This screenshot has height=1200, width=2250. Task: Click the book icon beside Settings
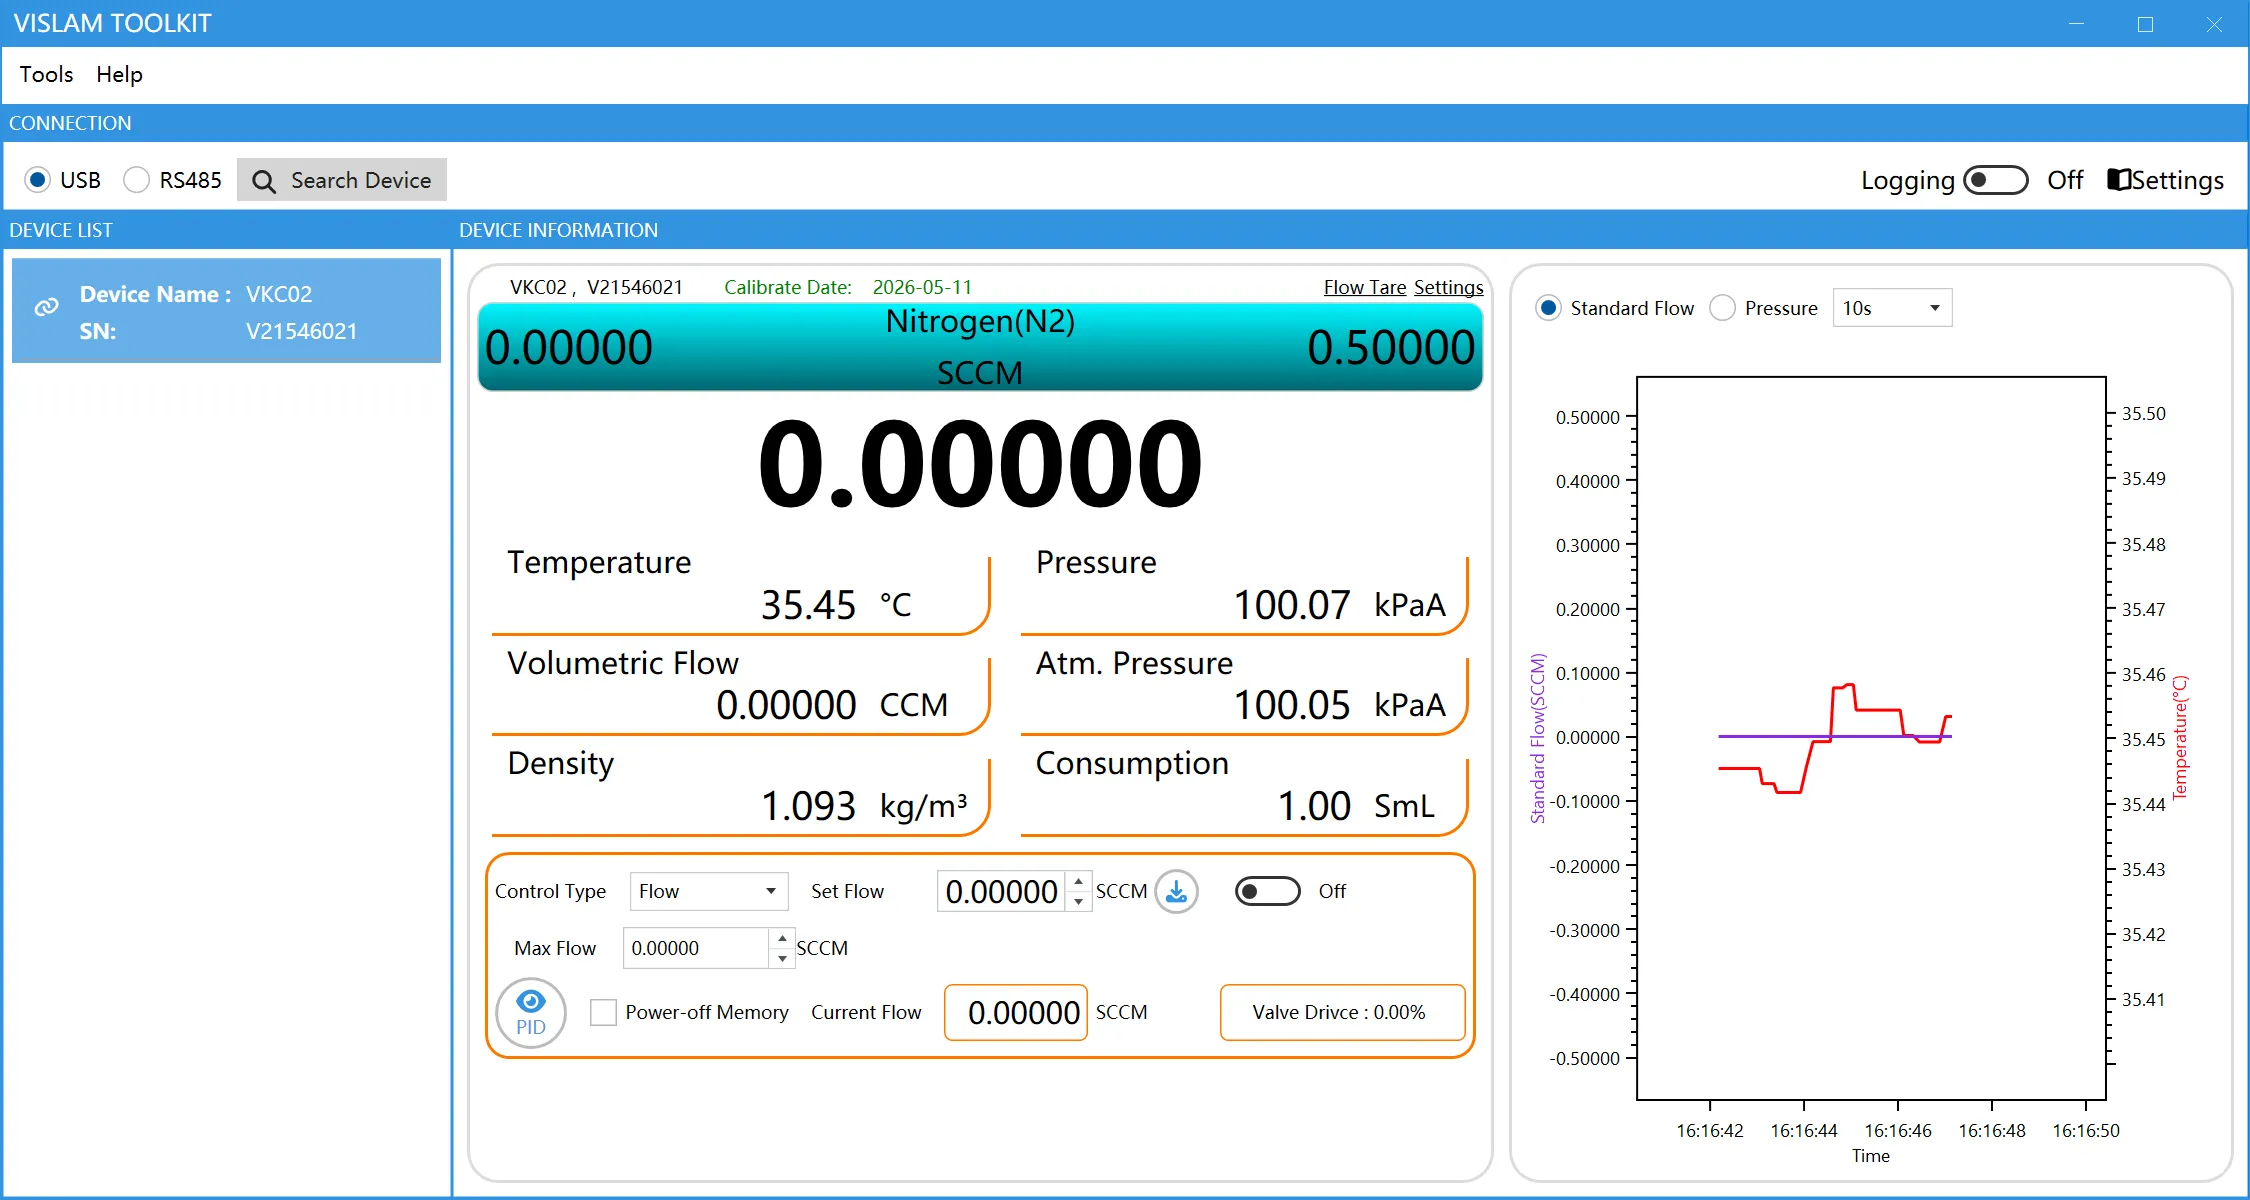pos(2118,180)
